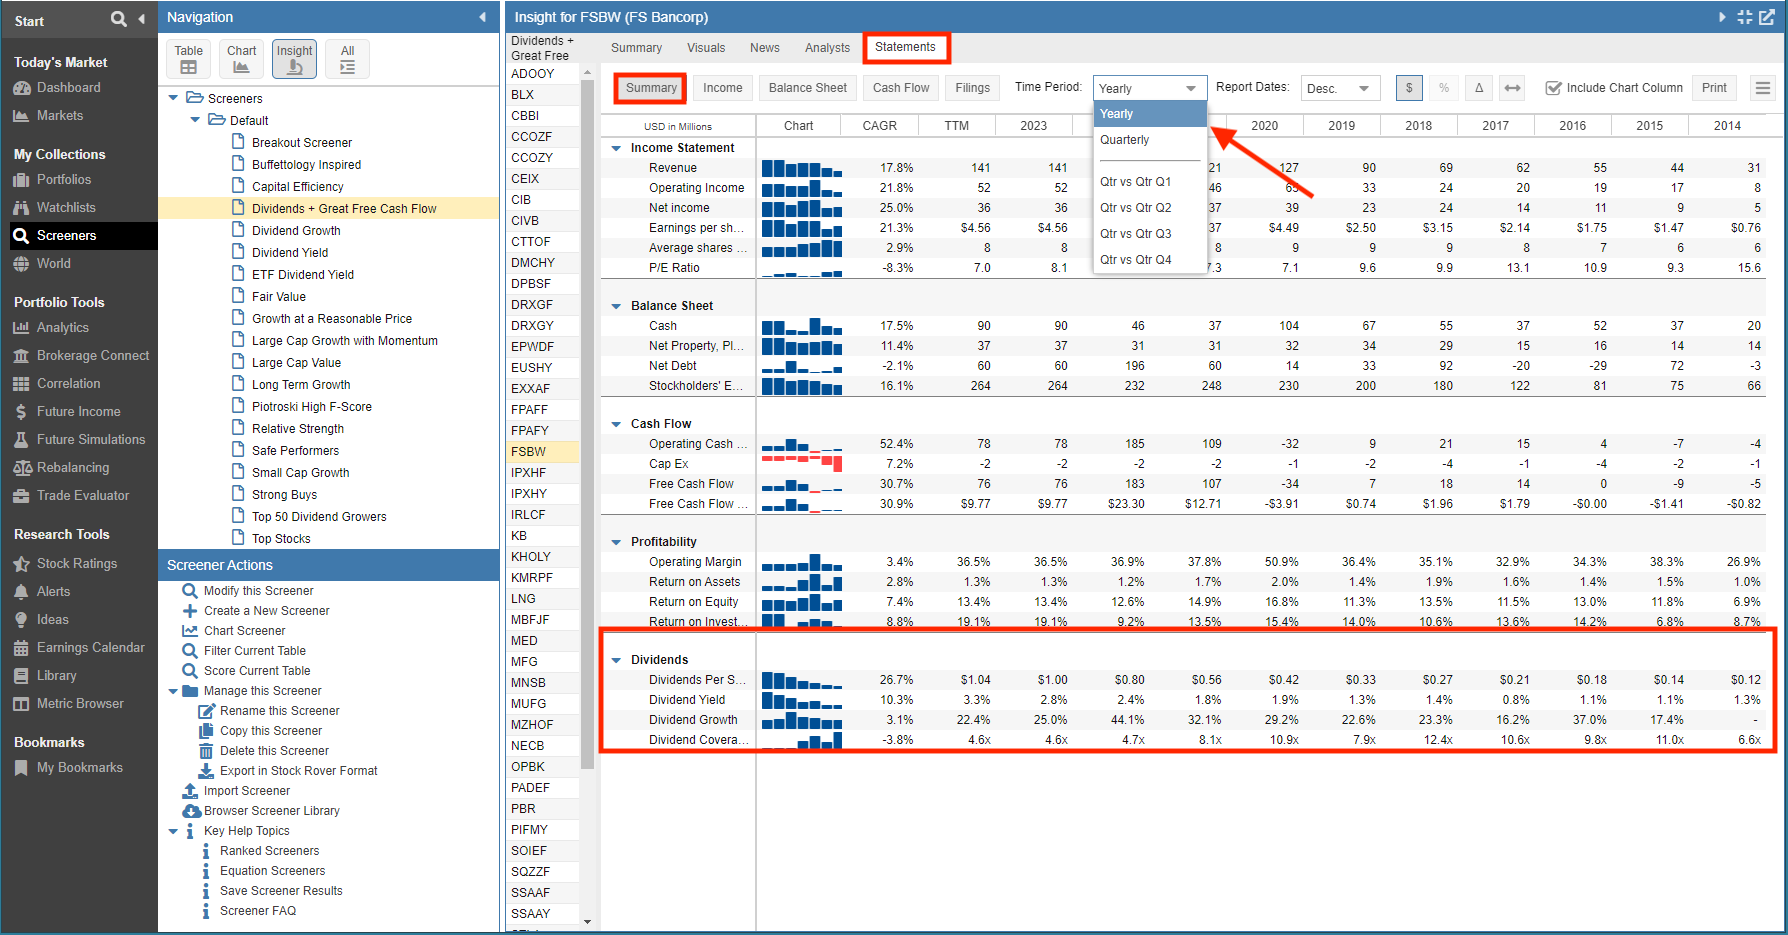Collapse the Cash Flow section

616,424
